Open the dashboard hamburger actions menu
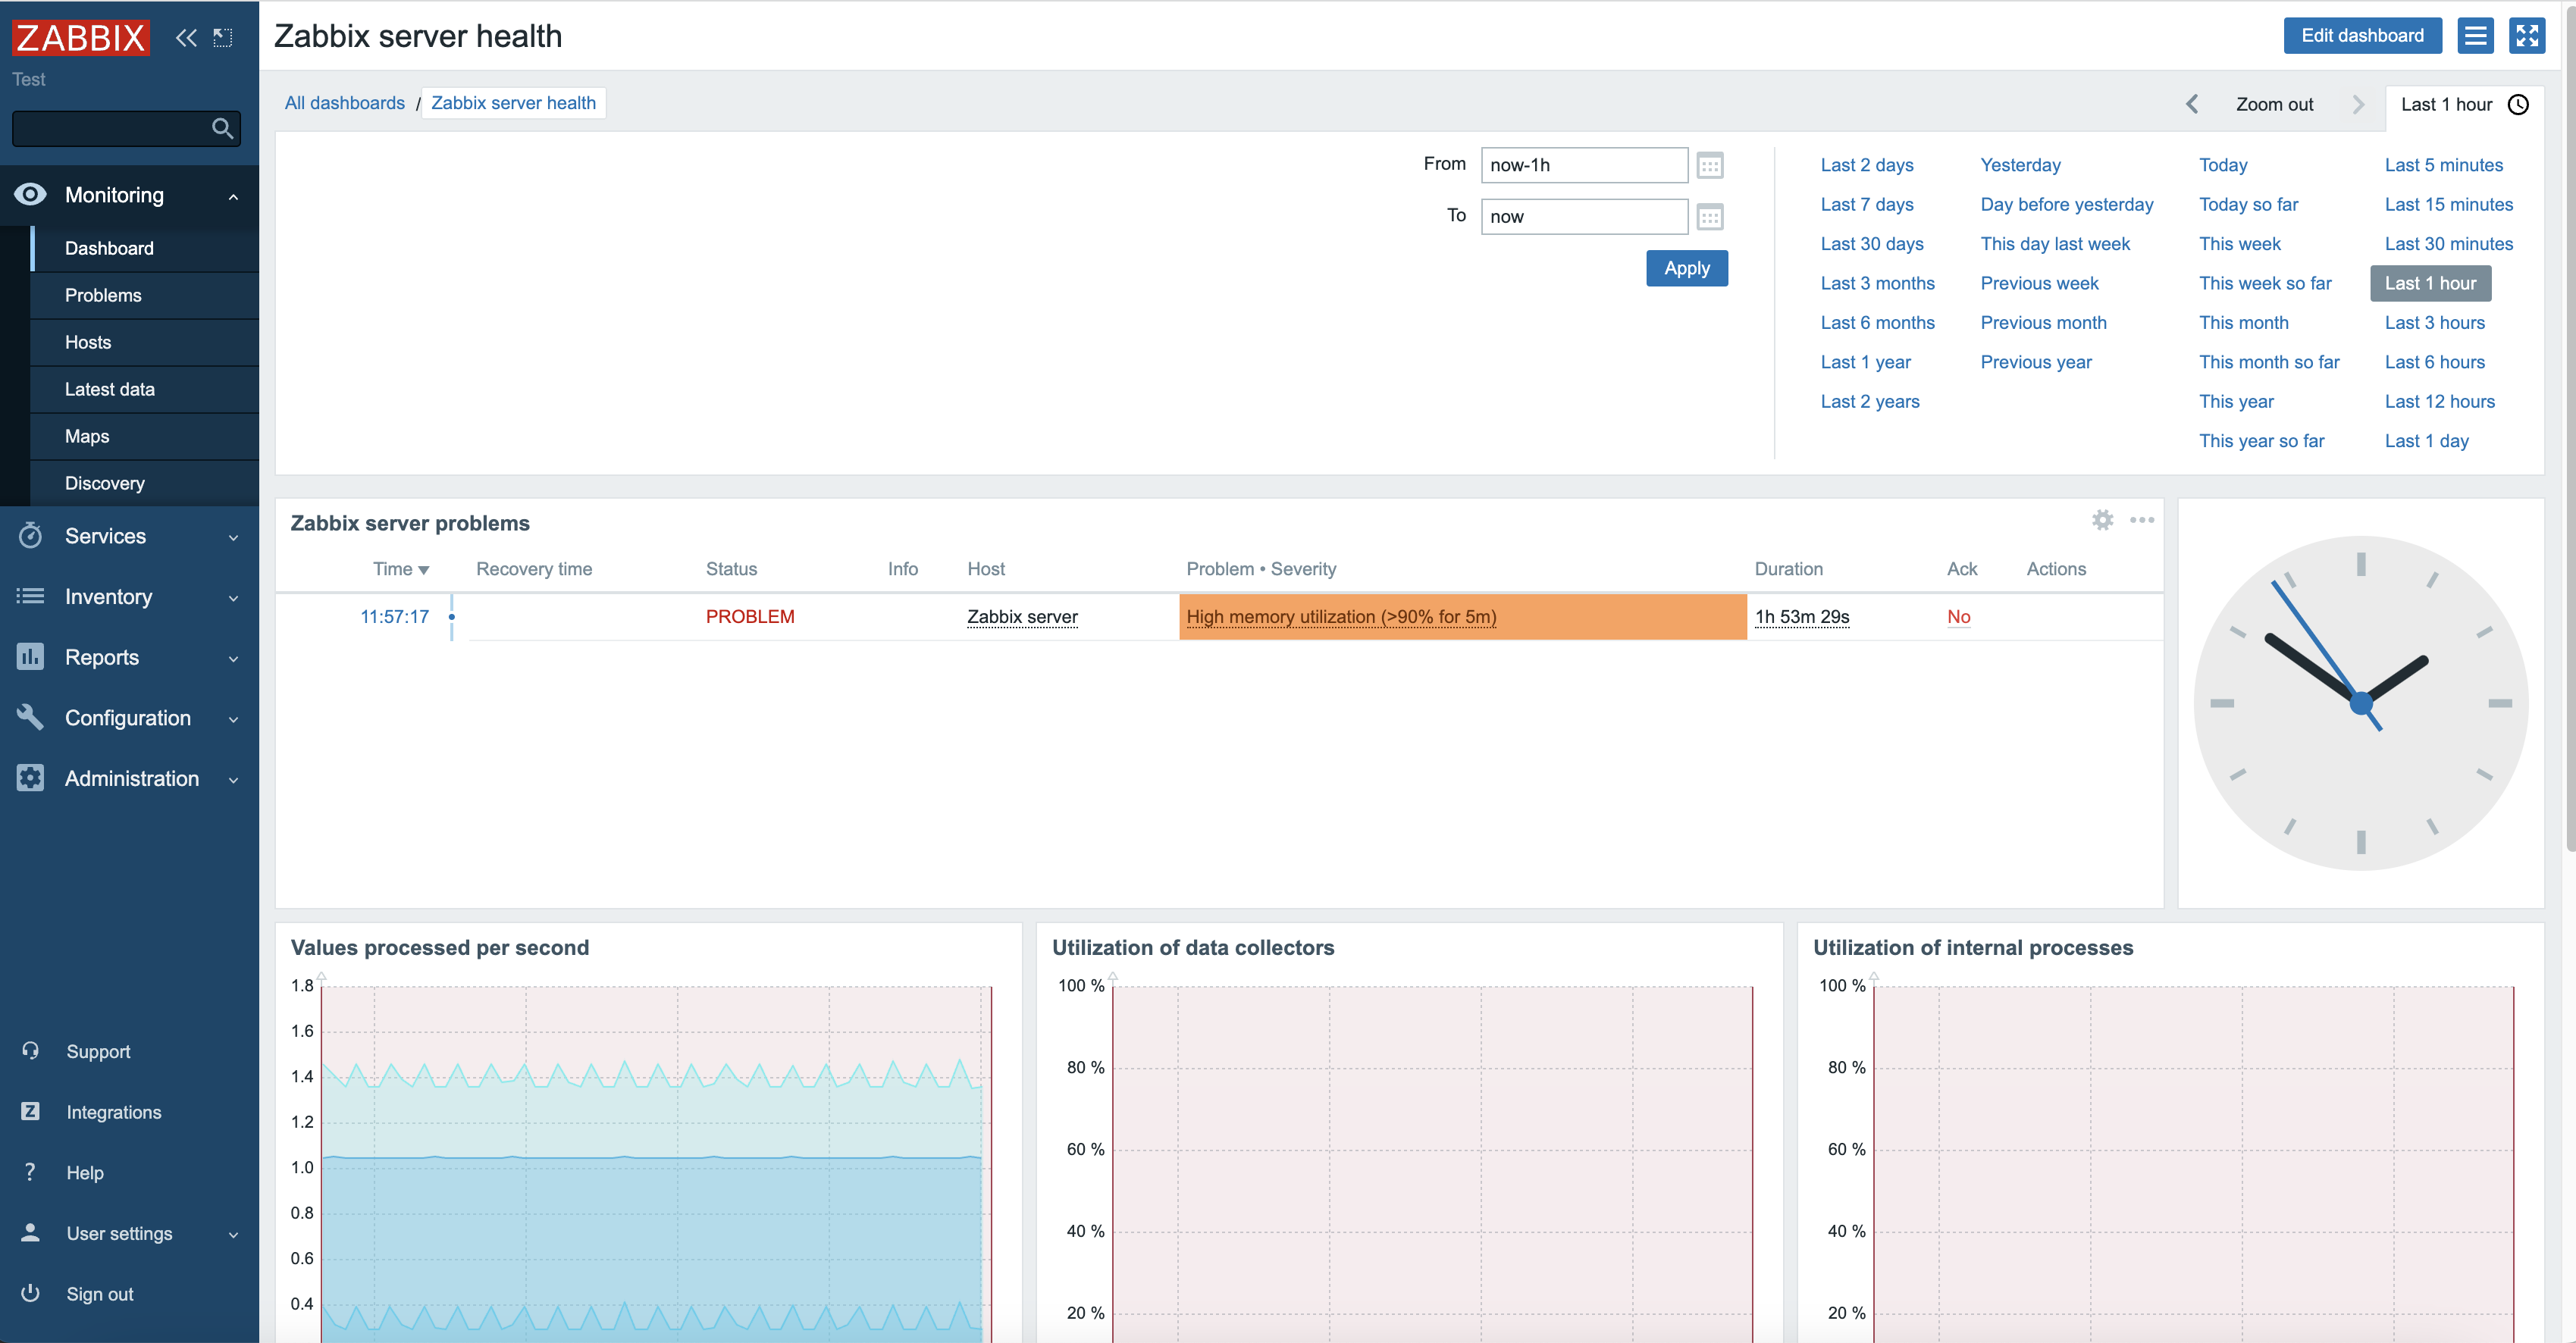 click(2475, 36)
